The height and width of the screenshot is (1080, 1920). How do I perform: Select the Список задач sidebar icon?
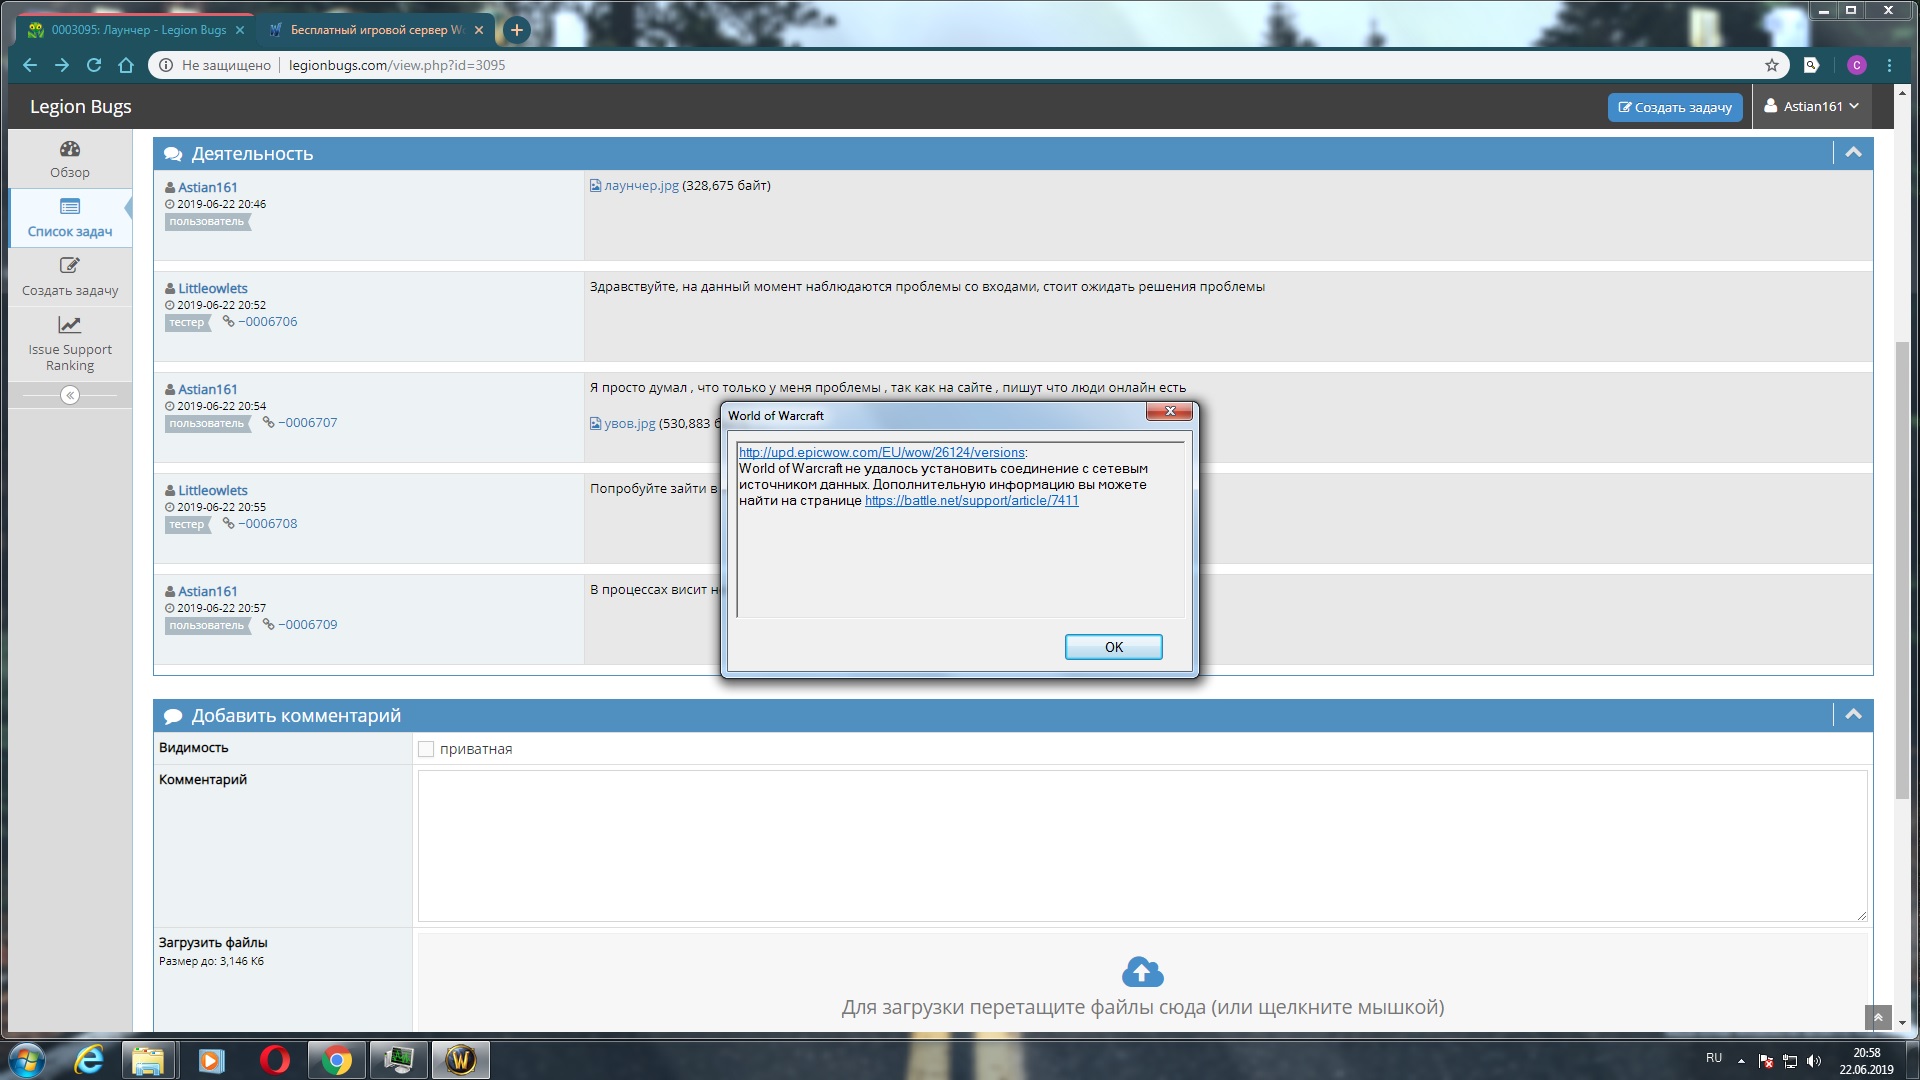(x=70, y=208)
